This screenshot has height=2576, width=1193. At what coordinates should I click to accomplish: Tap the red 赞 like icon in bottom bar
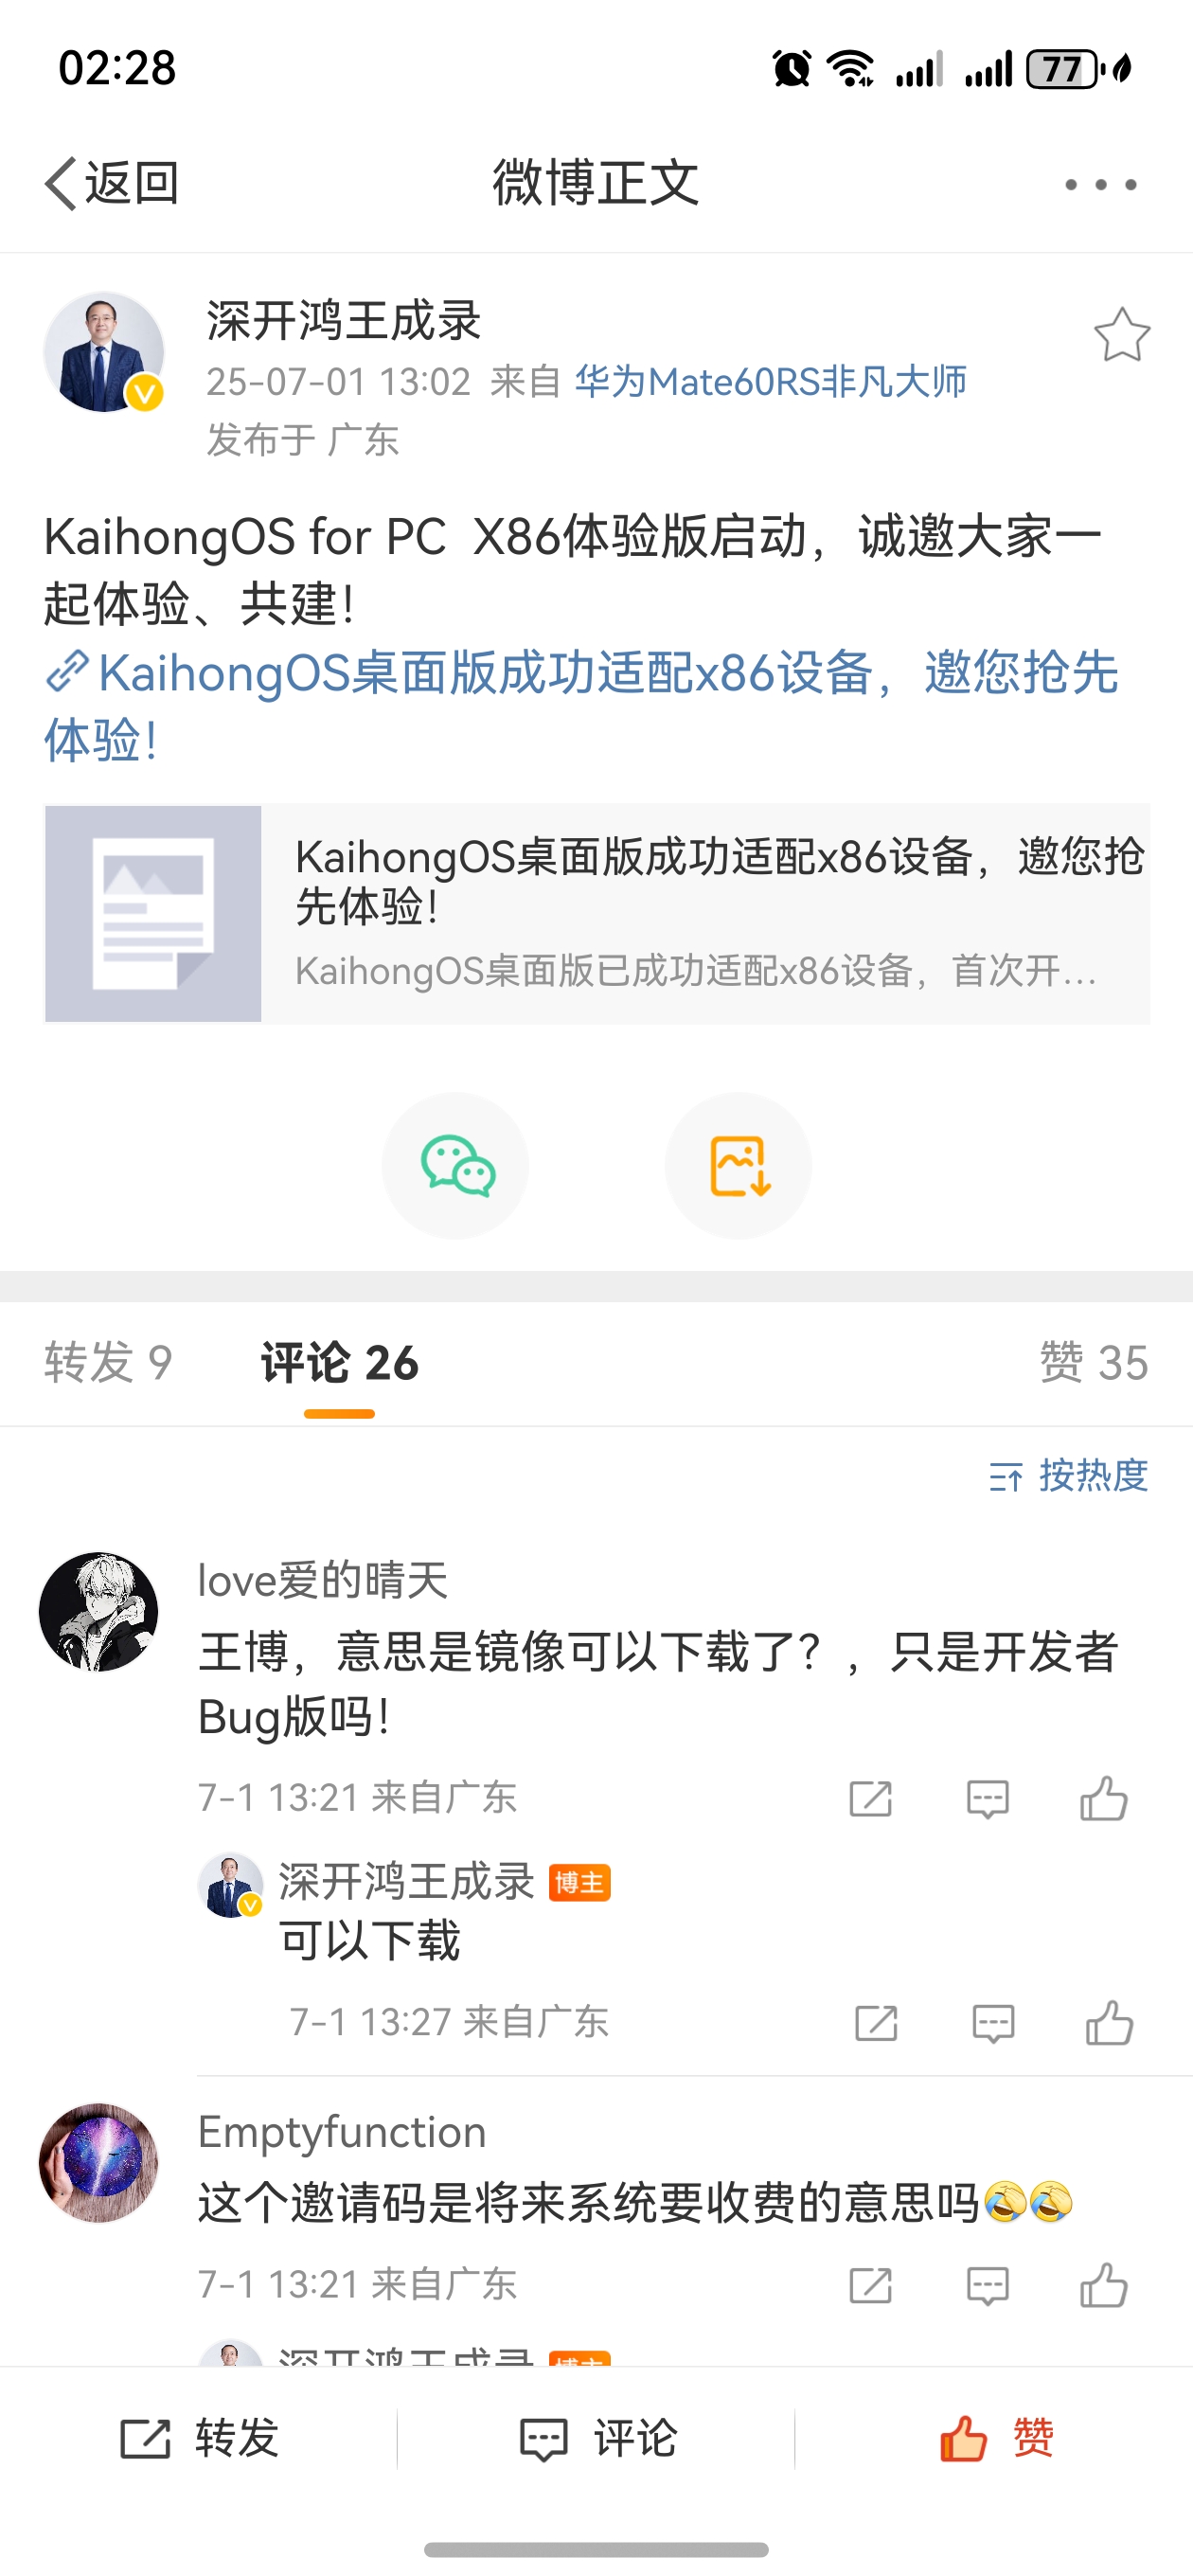965,2438
